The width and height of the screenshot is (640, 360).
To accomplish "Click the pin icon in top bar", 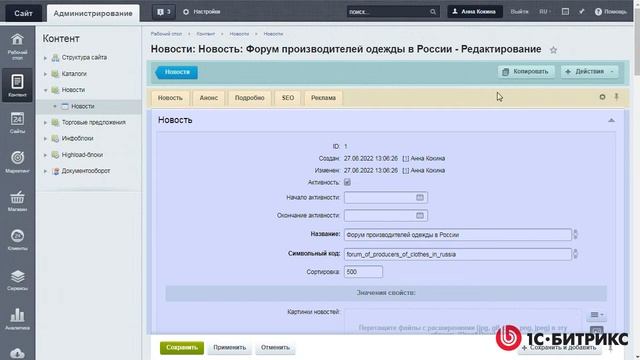I will coord(581,12).
